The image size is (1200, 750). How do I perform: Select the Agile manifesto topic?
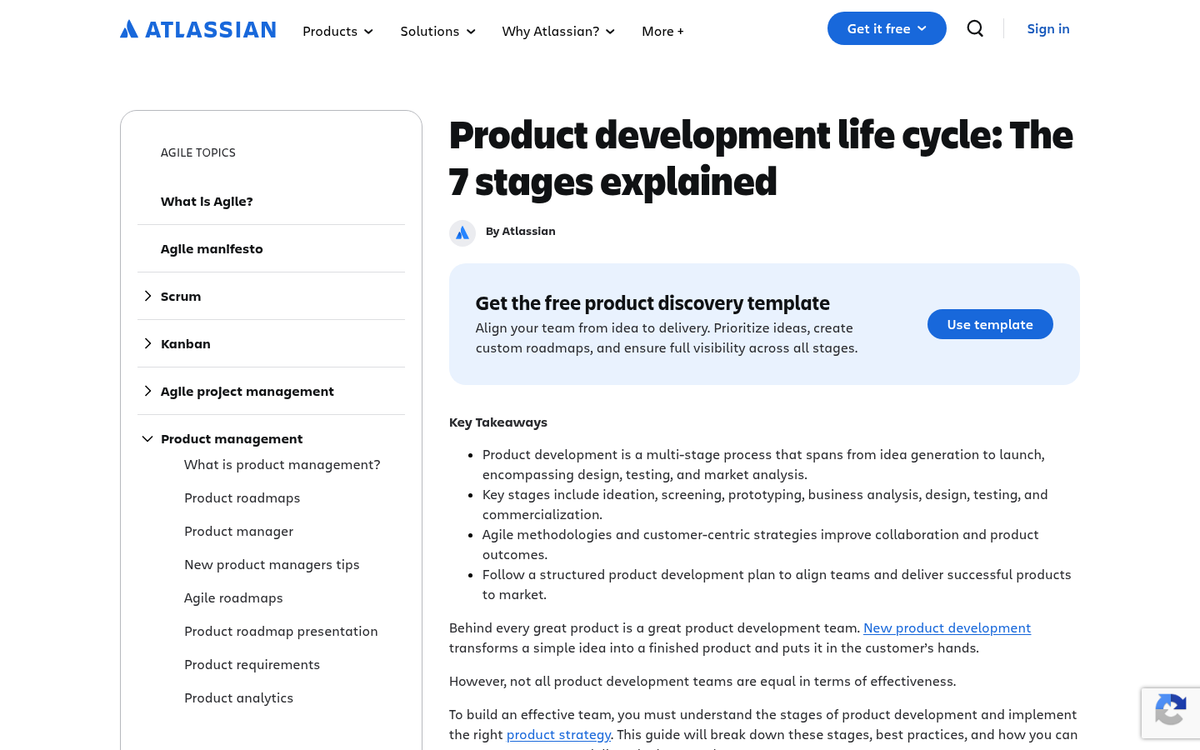[x=211, y=248]
